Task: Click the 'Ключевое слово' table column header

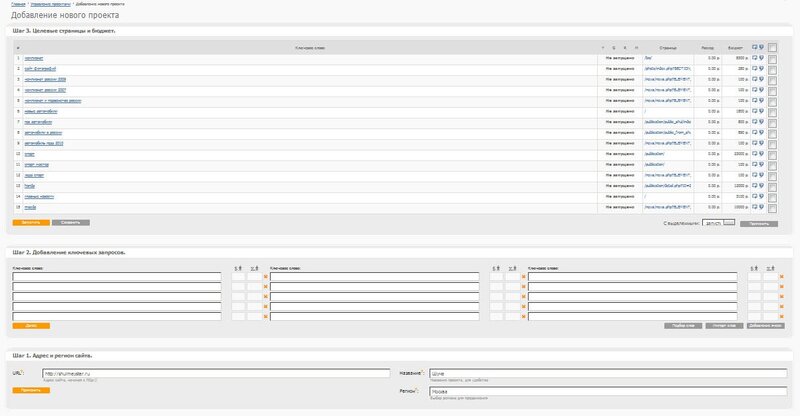Action: [310, 48]
